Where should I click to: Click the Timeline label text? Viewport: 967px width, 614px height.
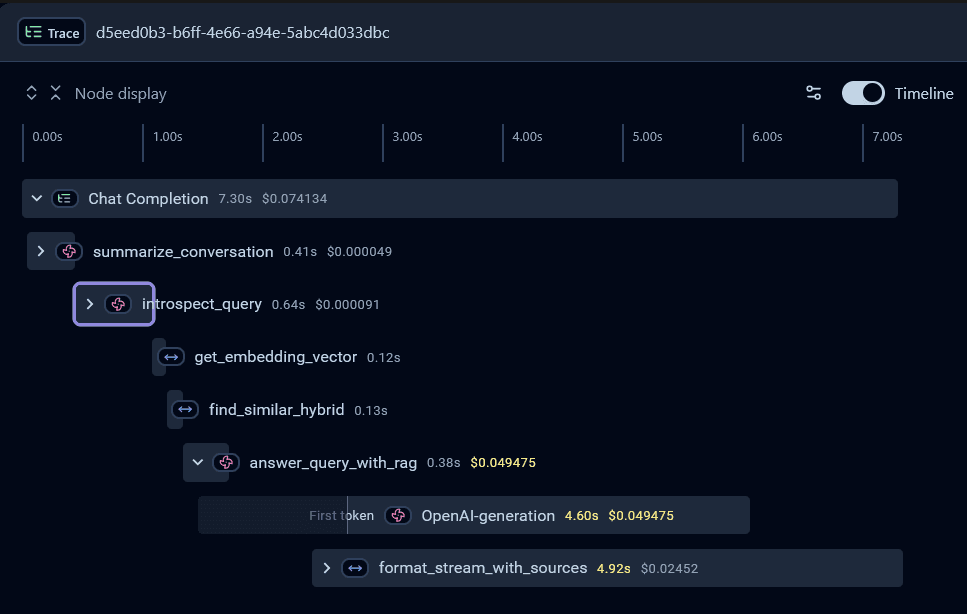tap(924, 94)
